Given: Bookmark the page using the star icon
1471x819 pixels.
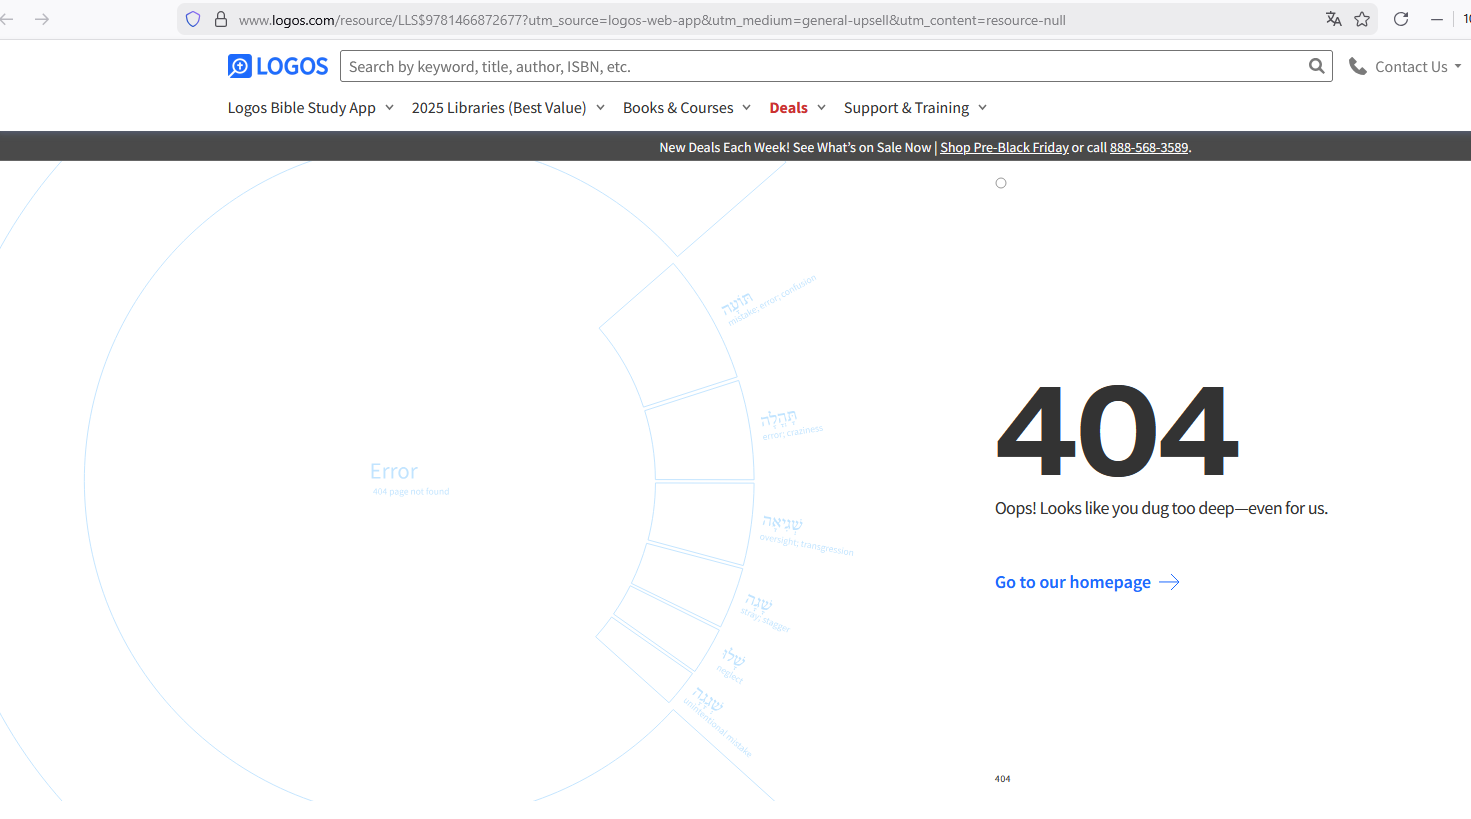Looking at the screenshot, I should 1362,18.
